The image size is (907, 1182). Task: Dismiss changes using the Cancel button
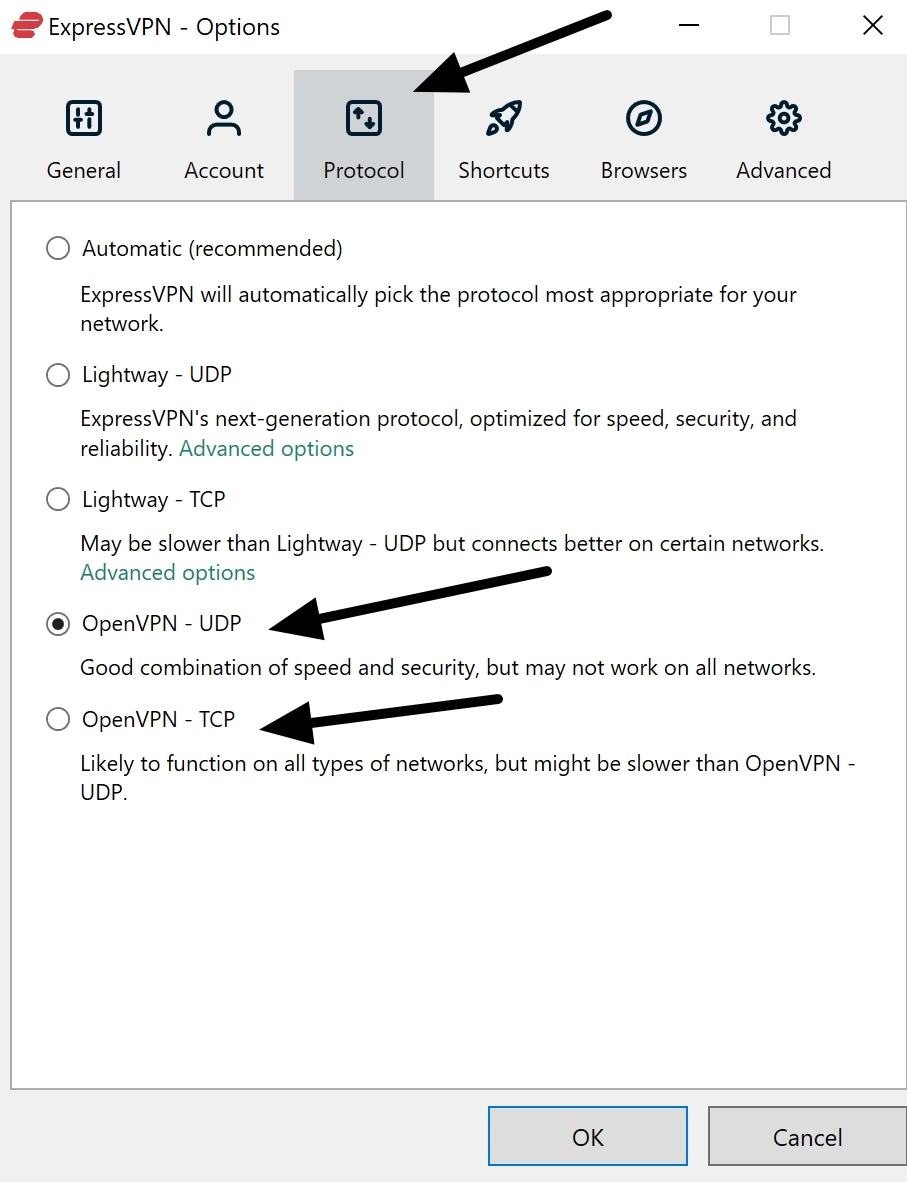pos(806,1136)
